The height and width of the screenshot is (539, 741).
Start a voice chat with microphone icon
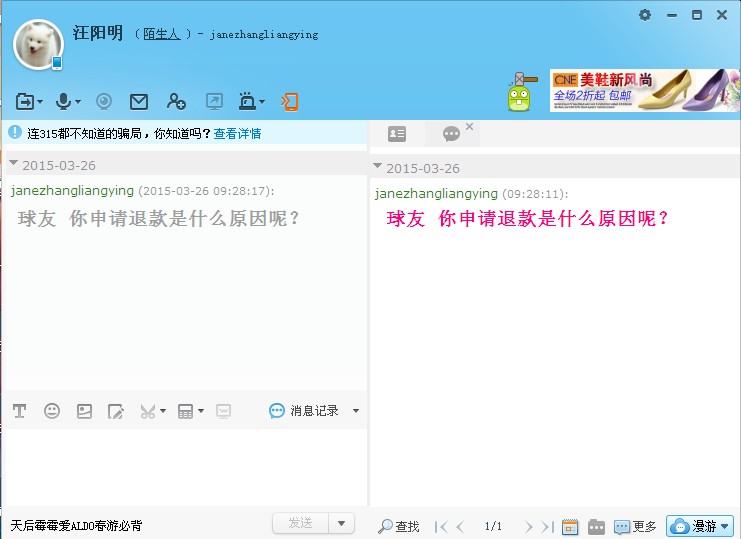(63, 101)
